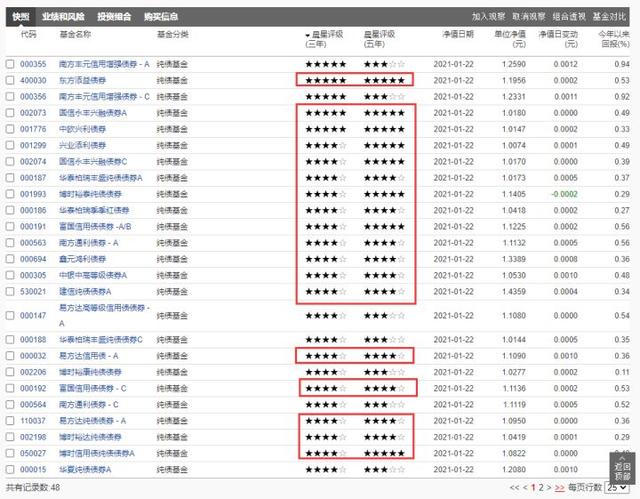Open fund code link 000563

[33, 243]
